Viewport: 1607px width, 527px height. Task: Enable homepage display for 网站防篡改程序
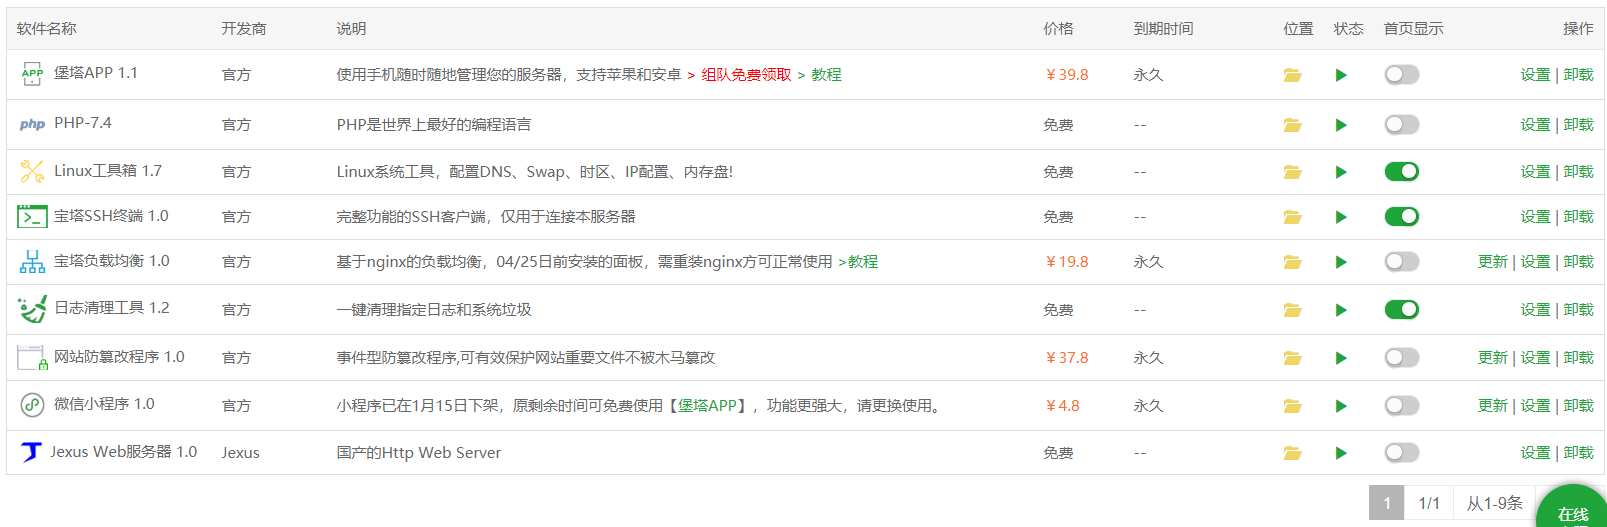1401,357
